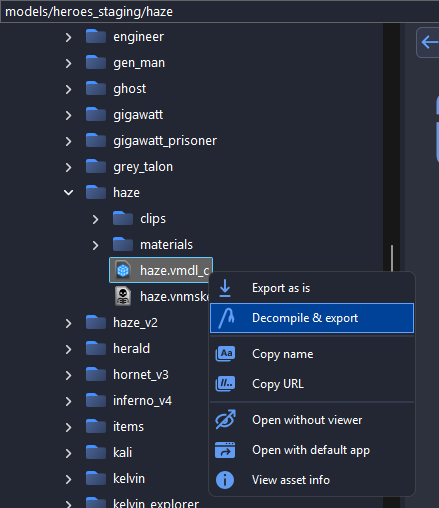Expand the grey_talon folder chevron
Screen dimensions: 439x508
68,167
